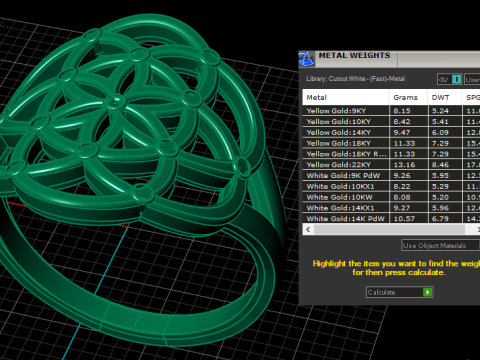Viewport: 480px width, 360px height.
Task: Click the 5.29 DWT value
Action: click(x=440, y=186)
